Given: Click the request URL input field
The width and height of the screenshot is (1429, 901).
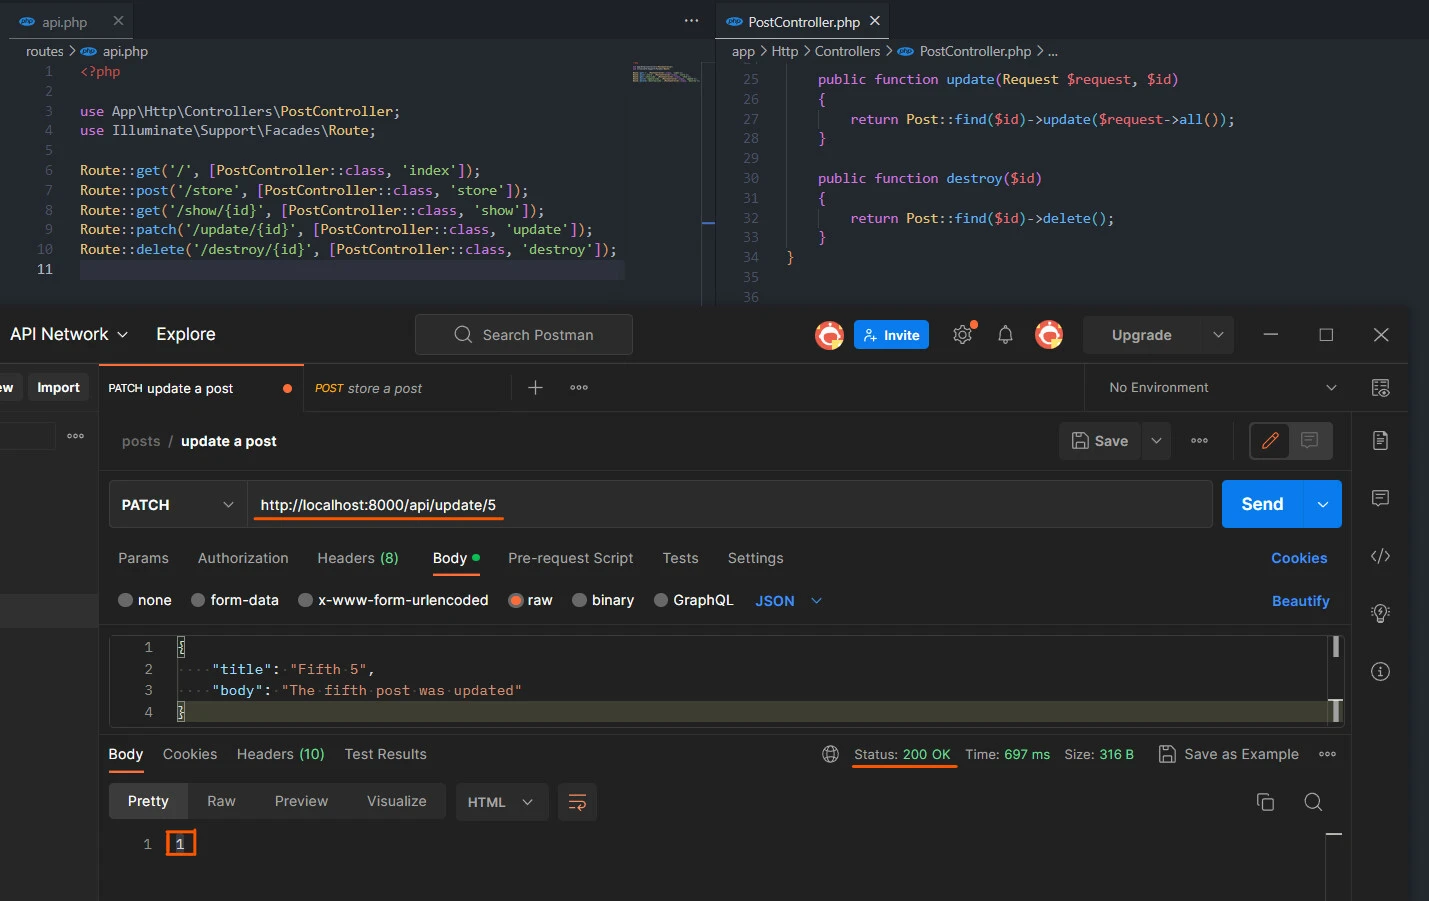Looking at the screenshot, I should 730,505.
